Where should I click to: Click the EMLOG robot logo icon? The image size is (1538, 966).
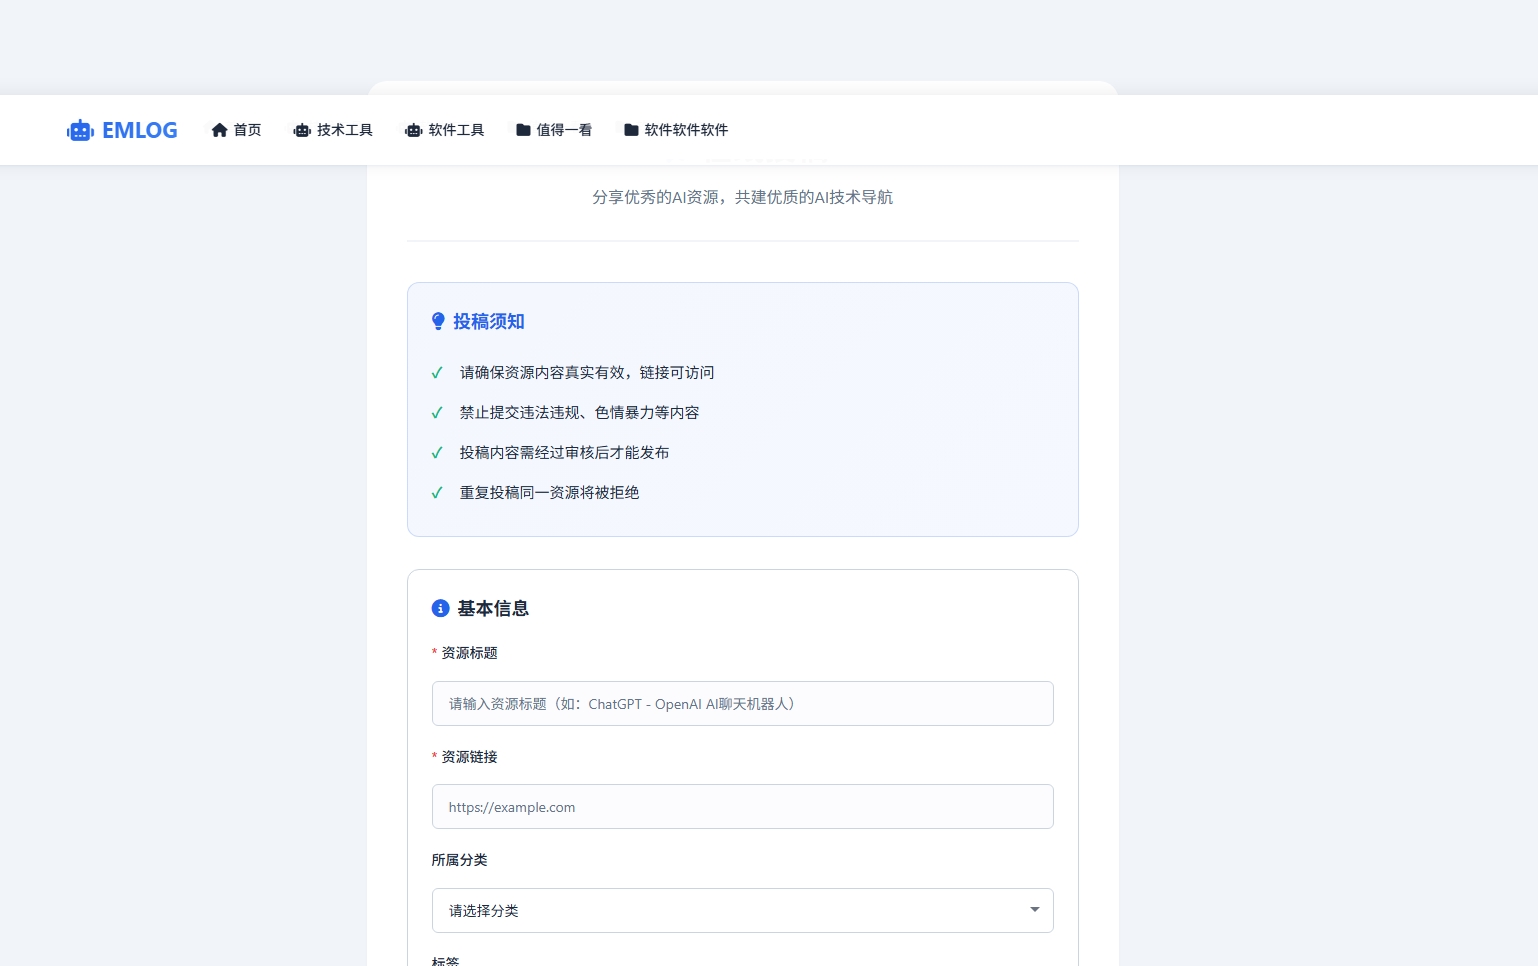coord(80,130)
